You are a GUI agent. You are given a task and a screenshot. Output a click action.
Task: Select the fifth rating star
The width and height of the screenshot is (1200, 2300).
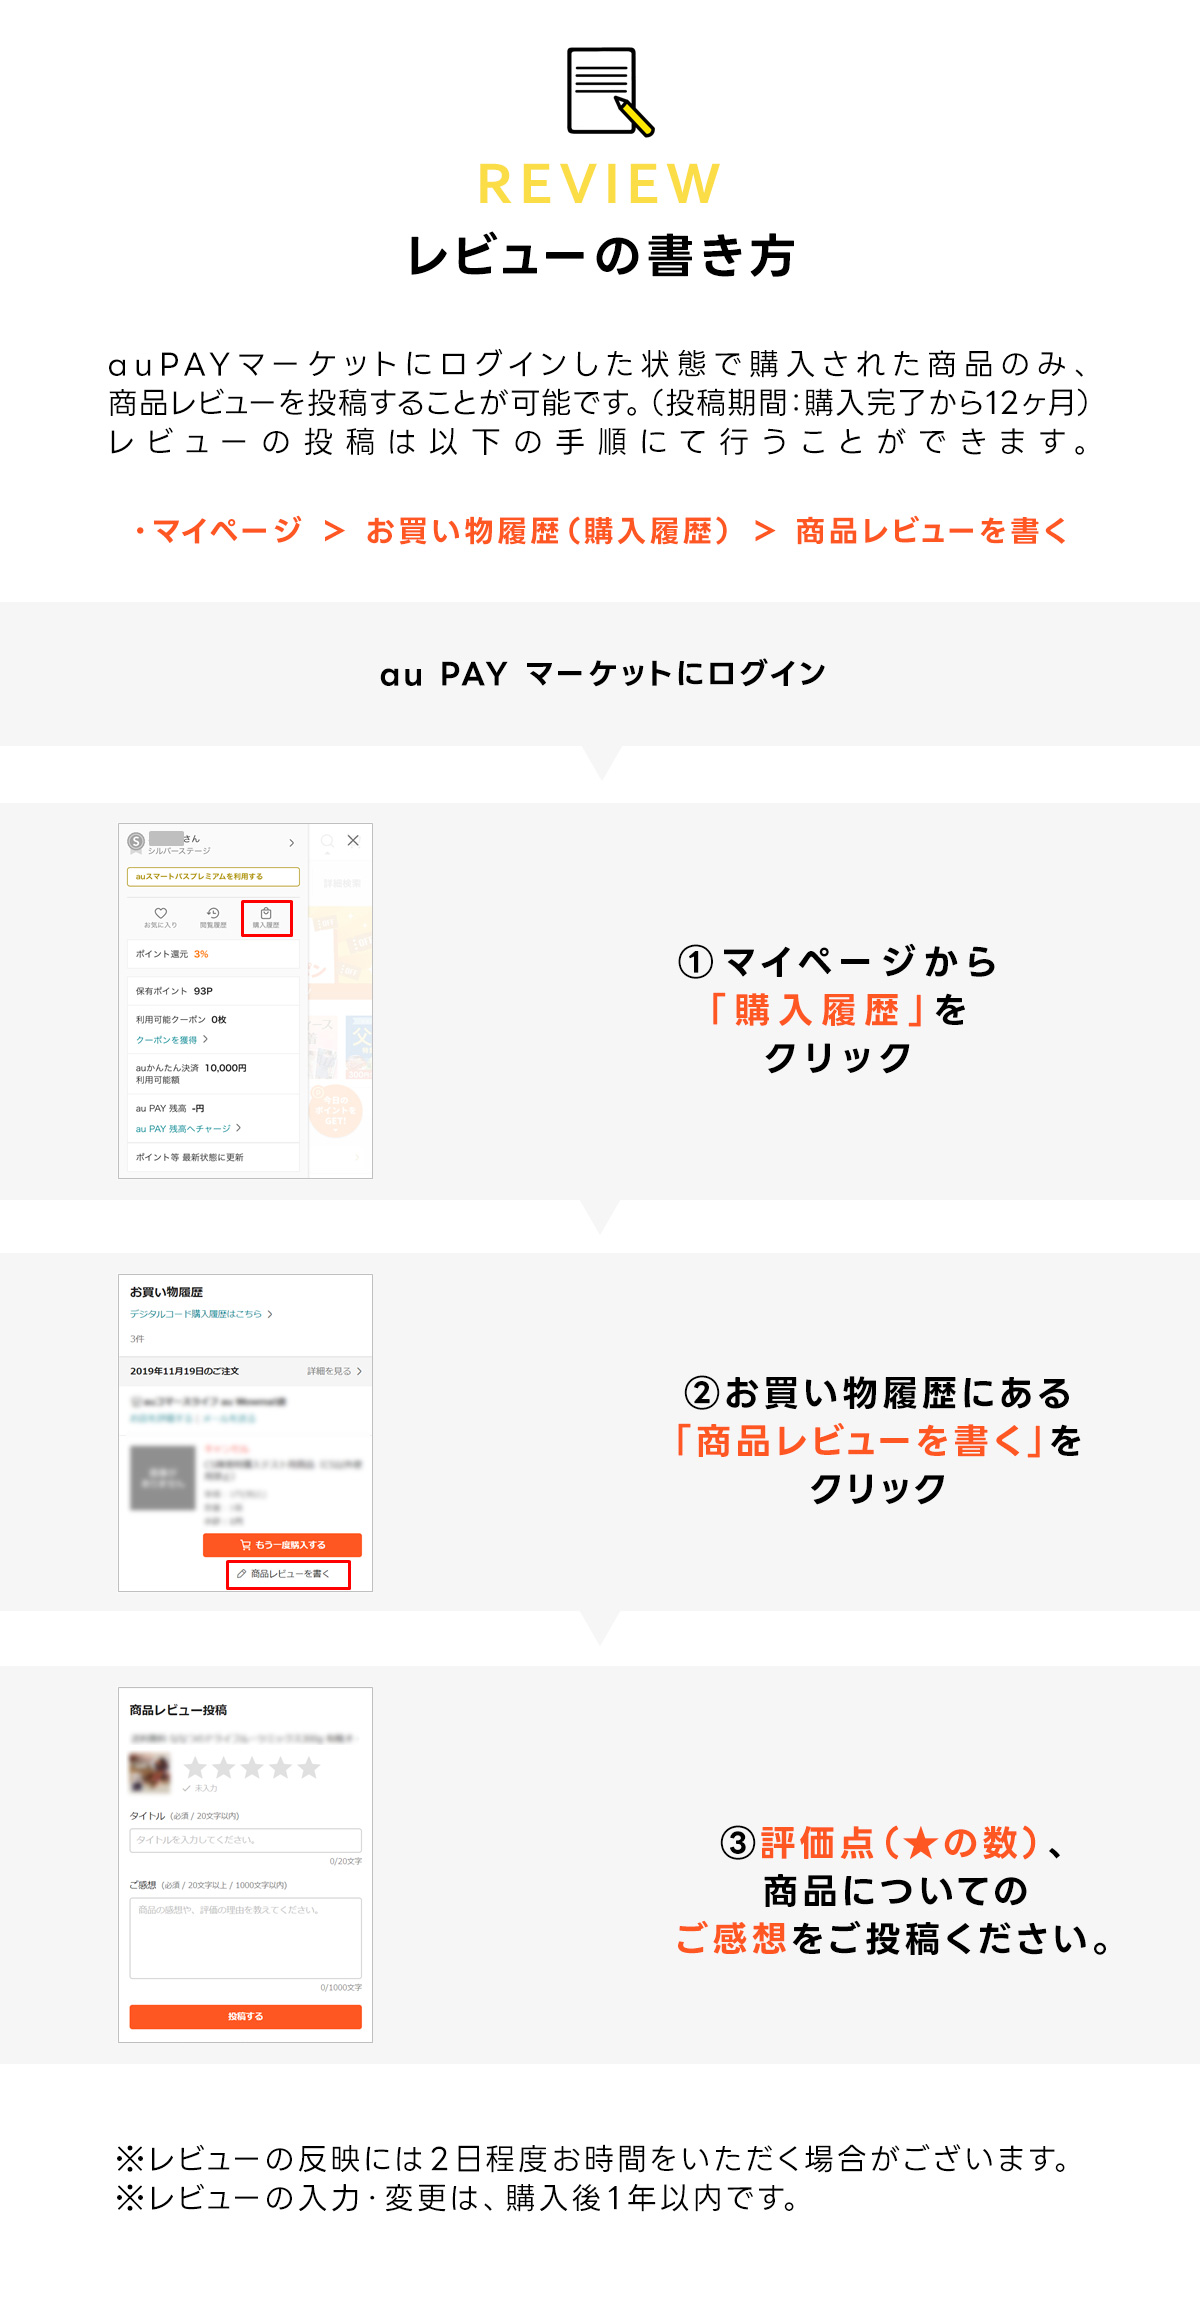(x=309, y=1768)
